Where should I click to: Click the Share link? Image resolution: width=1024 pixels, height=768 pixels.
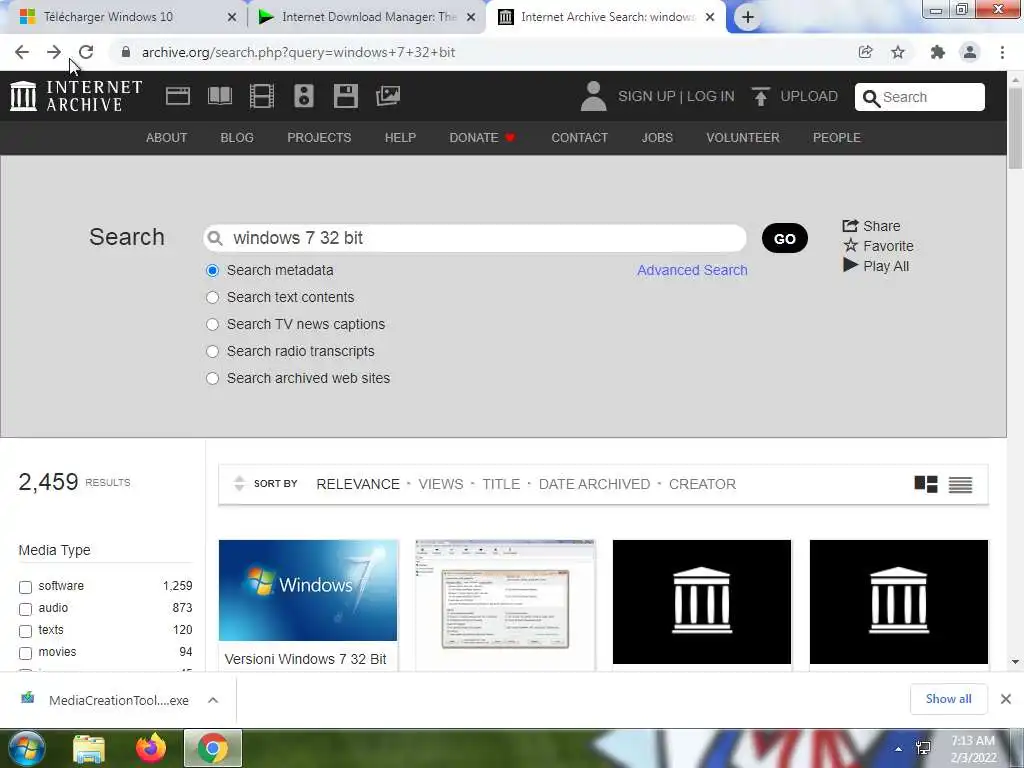point(871,226)
